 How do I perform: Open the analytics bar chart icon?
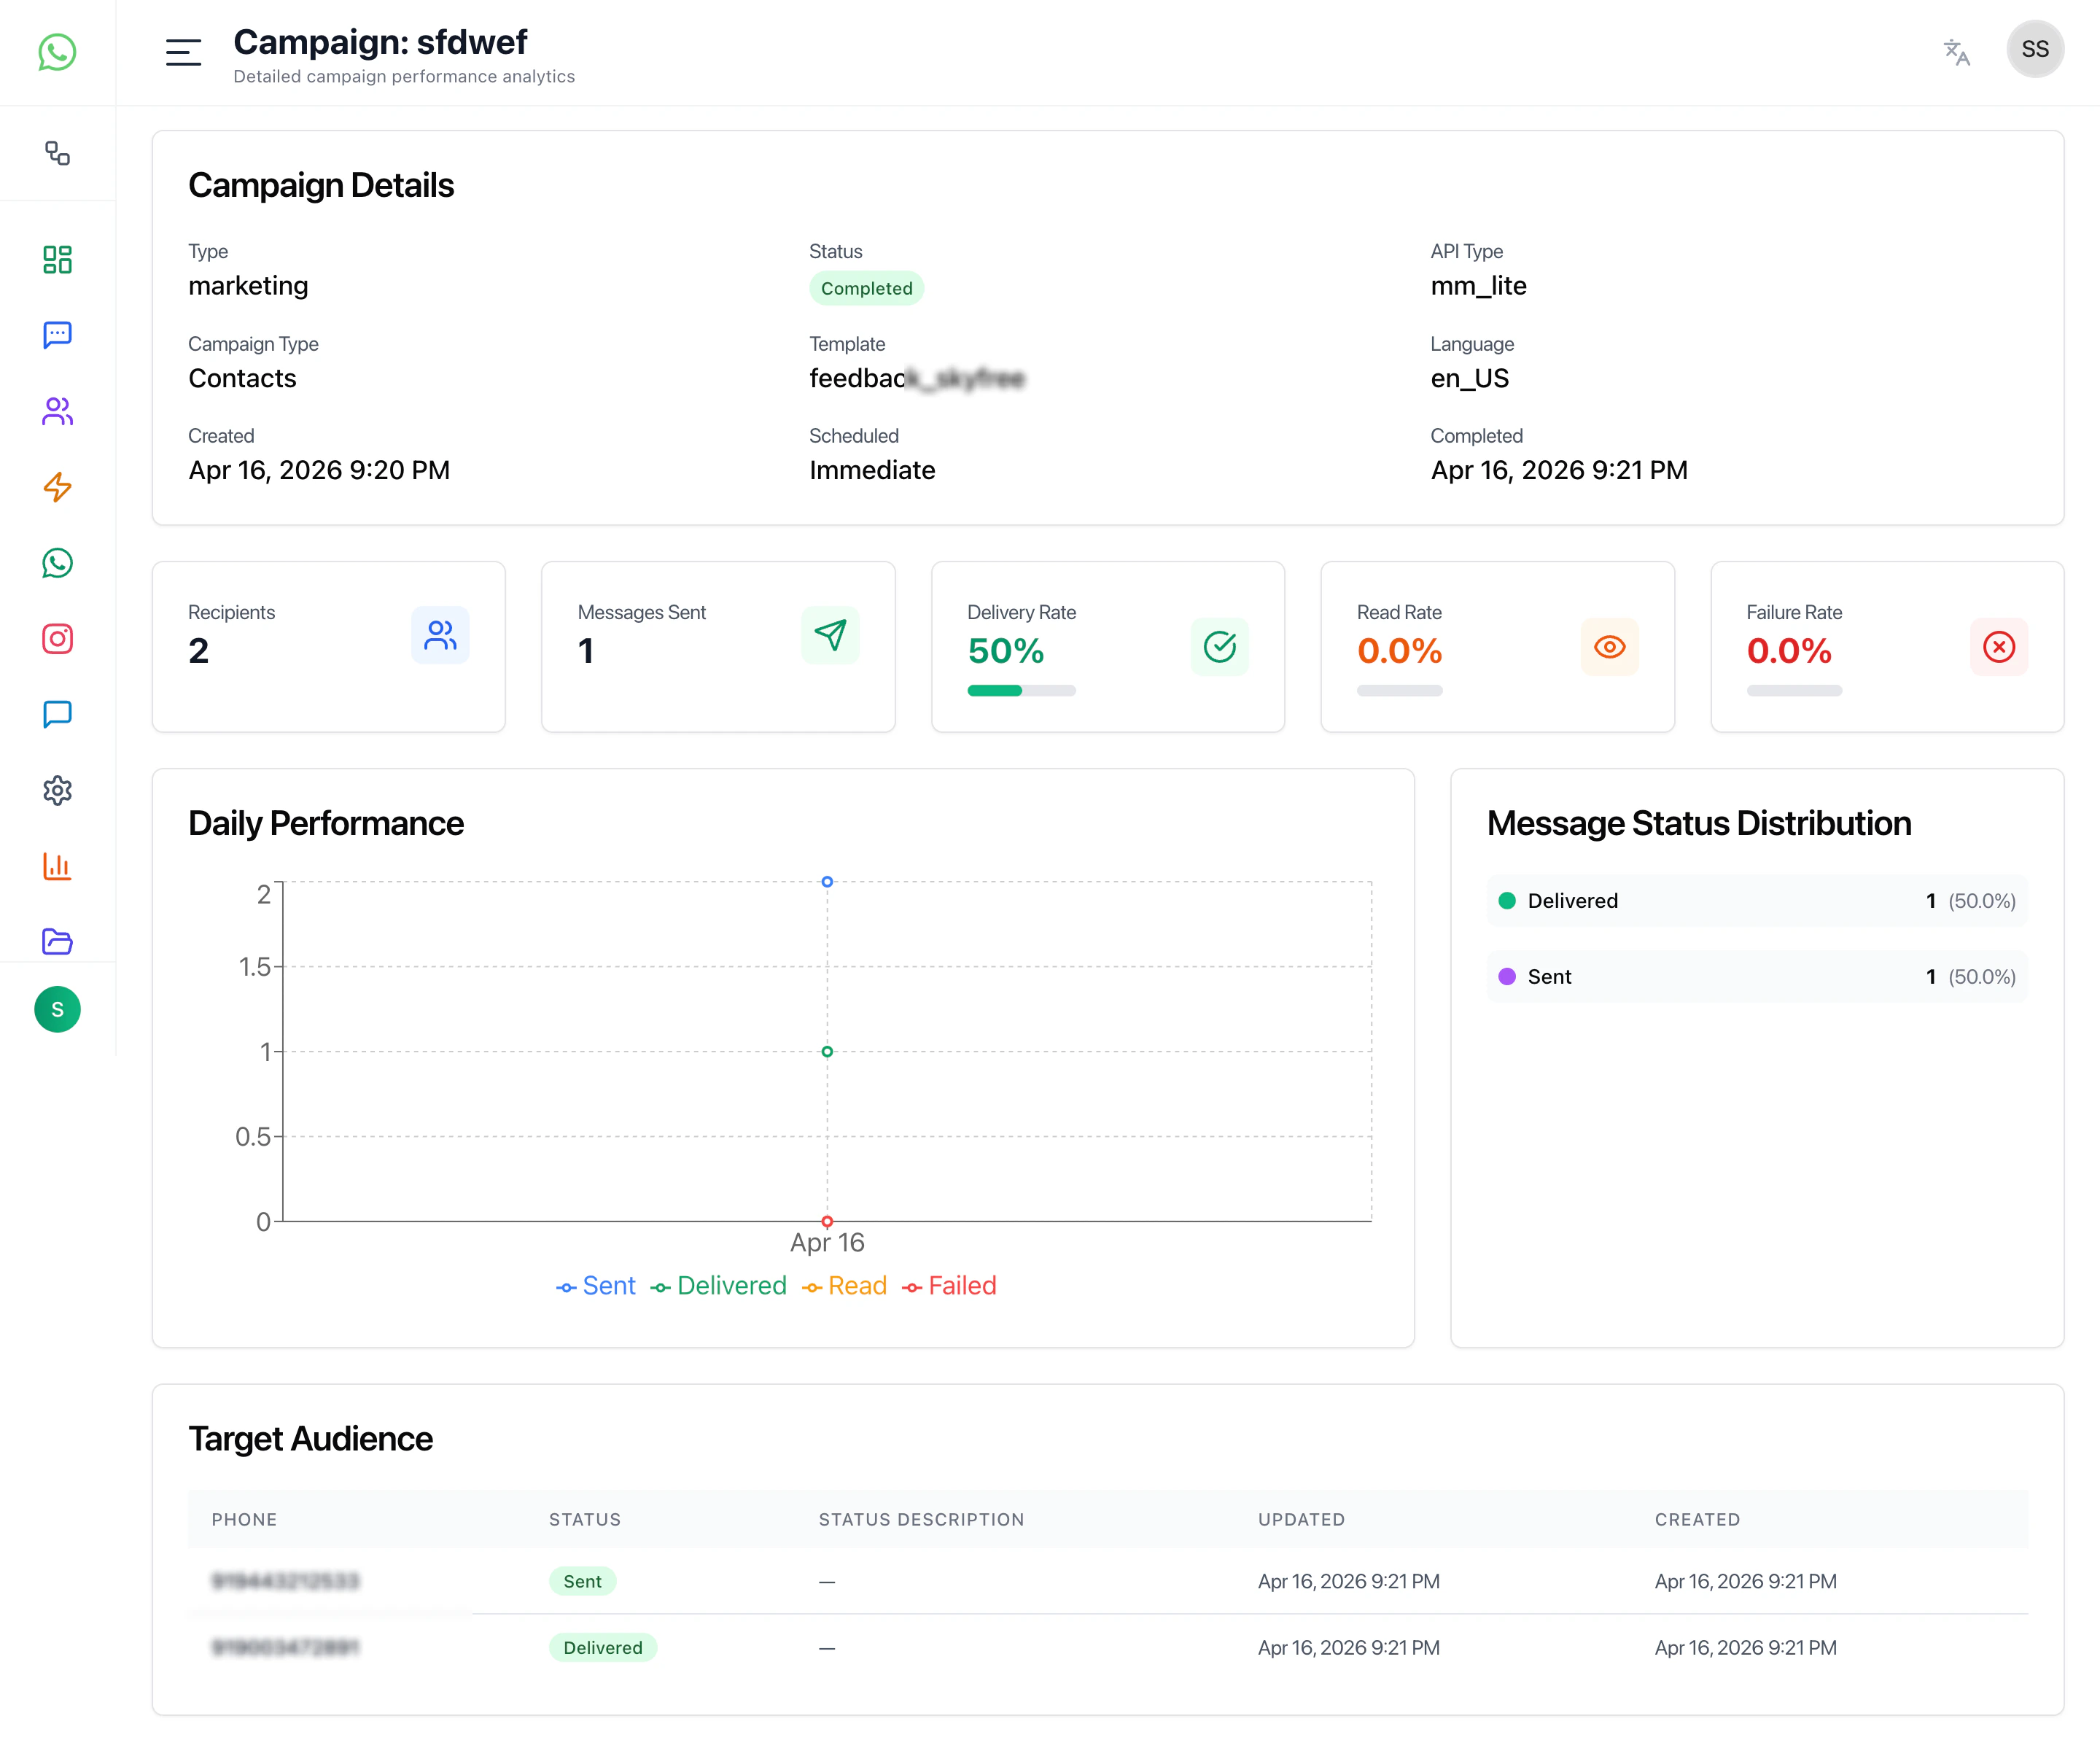pyautogui.click(x=57, y=866)
